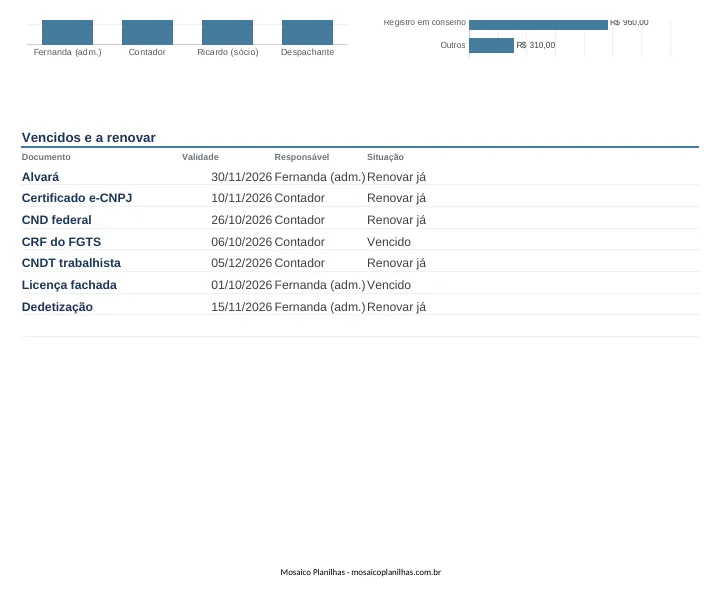719x597 pixels.
Task: Click the 'R$ 310,00' value label
Action: [536, 45]
